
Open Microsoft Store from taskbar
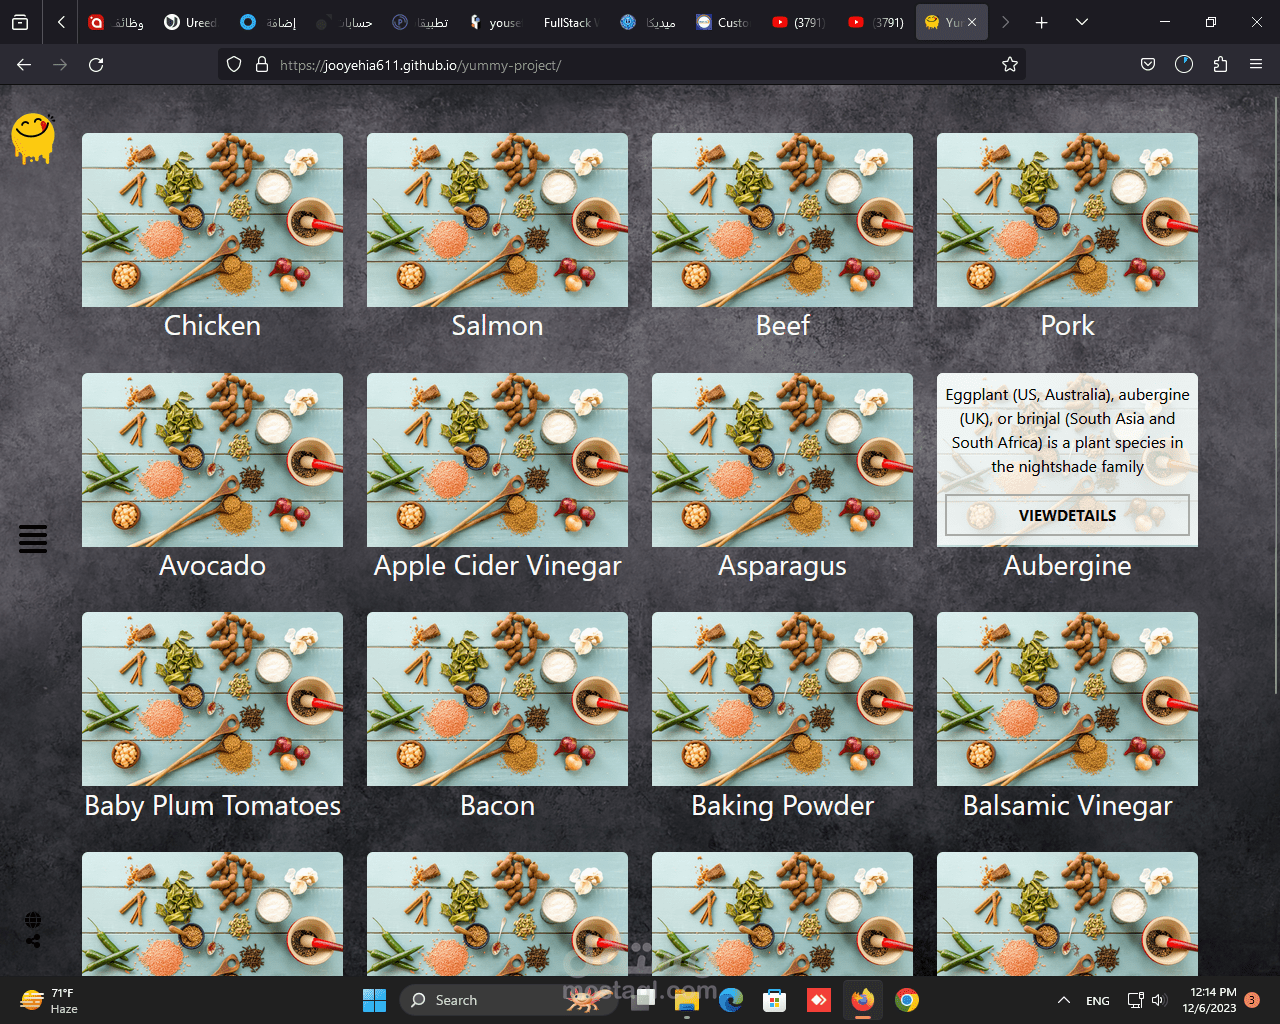click(x=775, y=1000)
